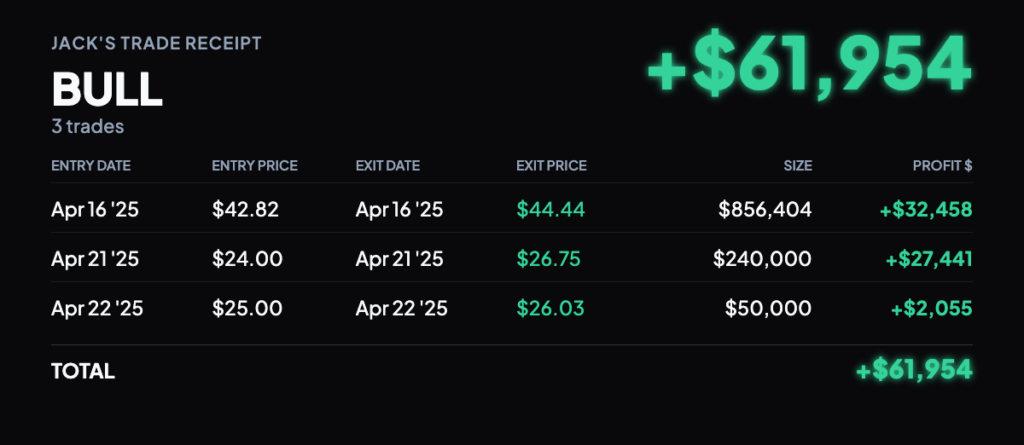1024x445 pixels.
Task: Click the BULL ticker title
Action: [x=106, y=89]
